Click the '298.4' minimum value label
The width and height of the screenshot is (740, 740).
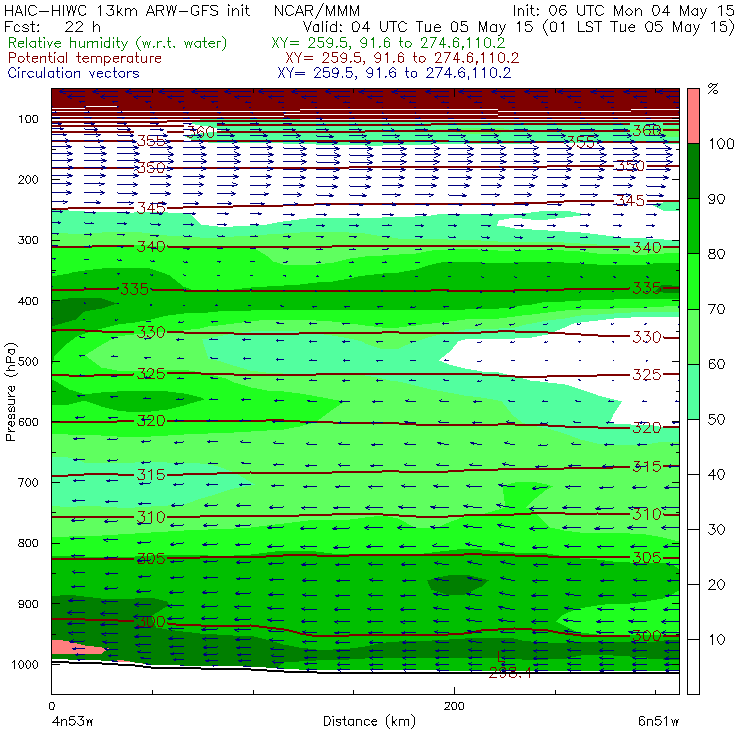point(510,673)
